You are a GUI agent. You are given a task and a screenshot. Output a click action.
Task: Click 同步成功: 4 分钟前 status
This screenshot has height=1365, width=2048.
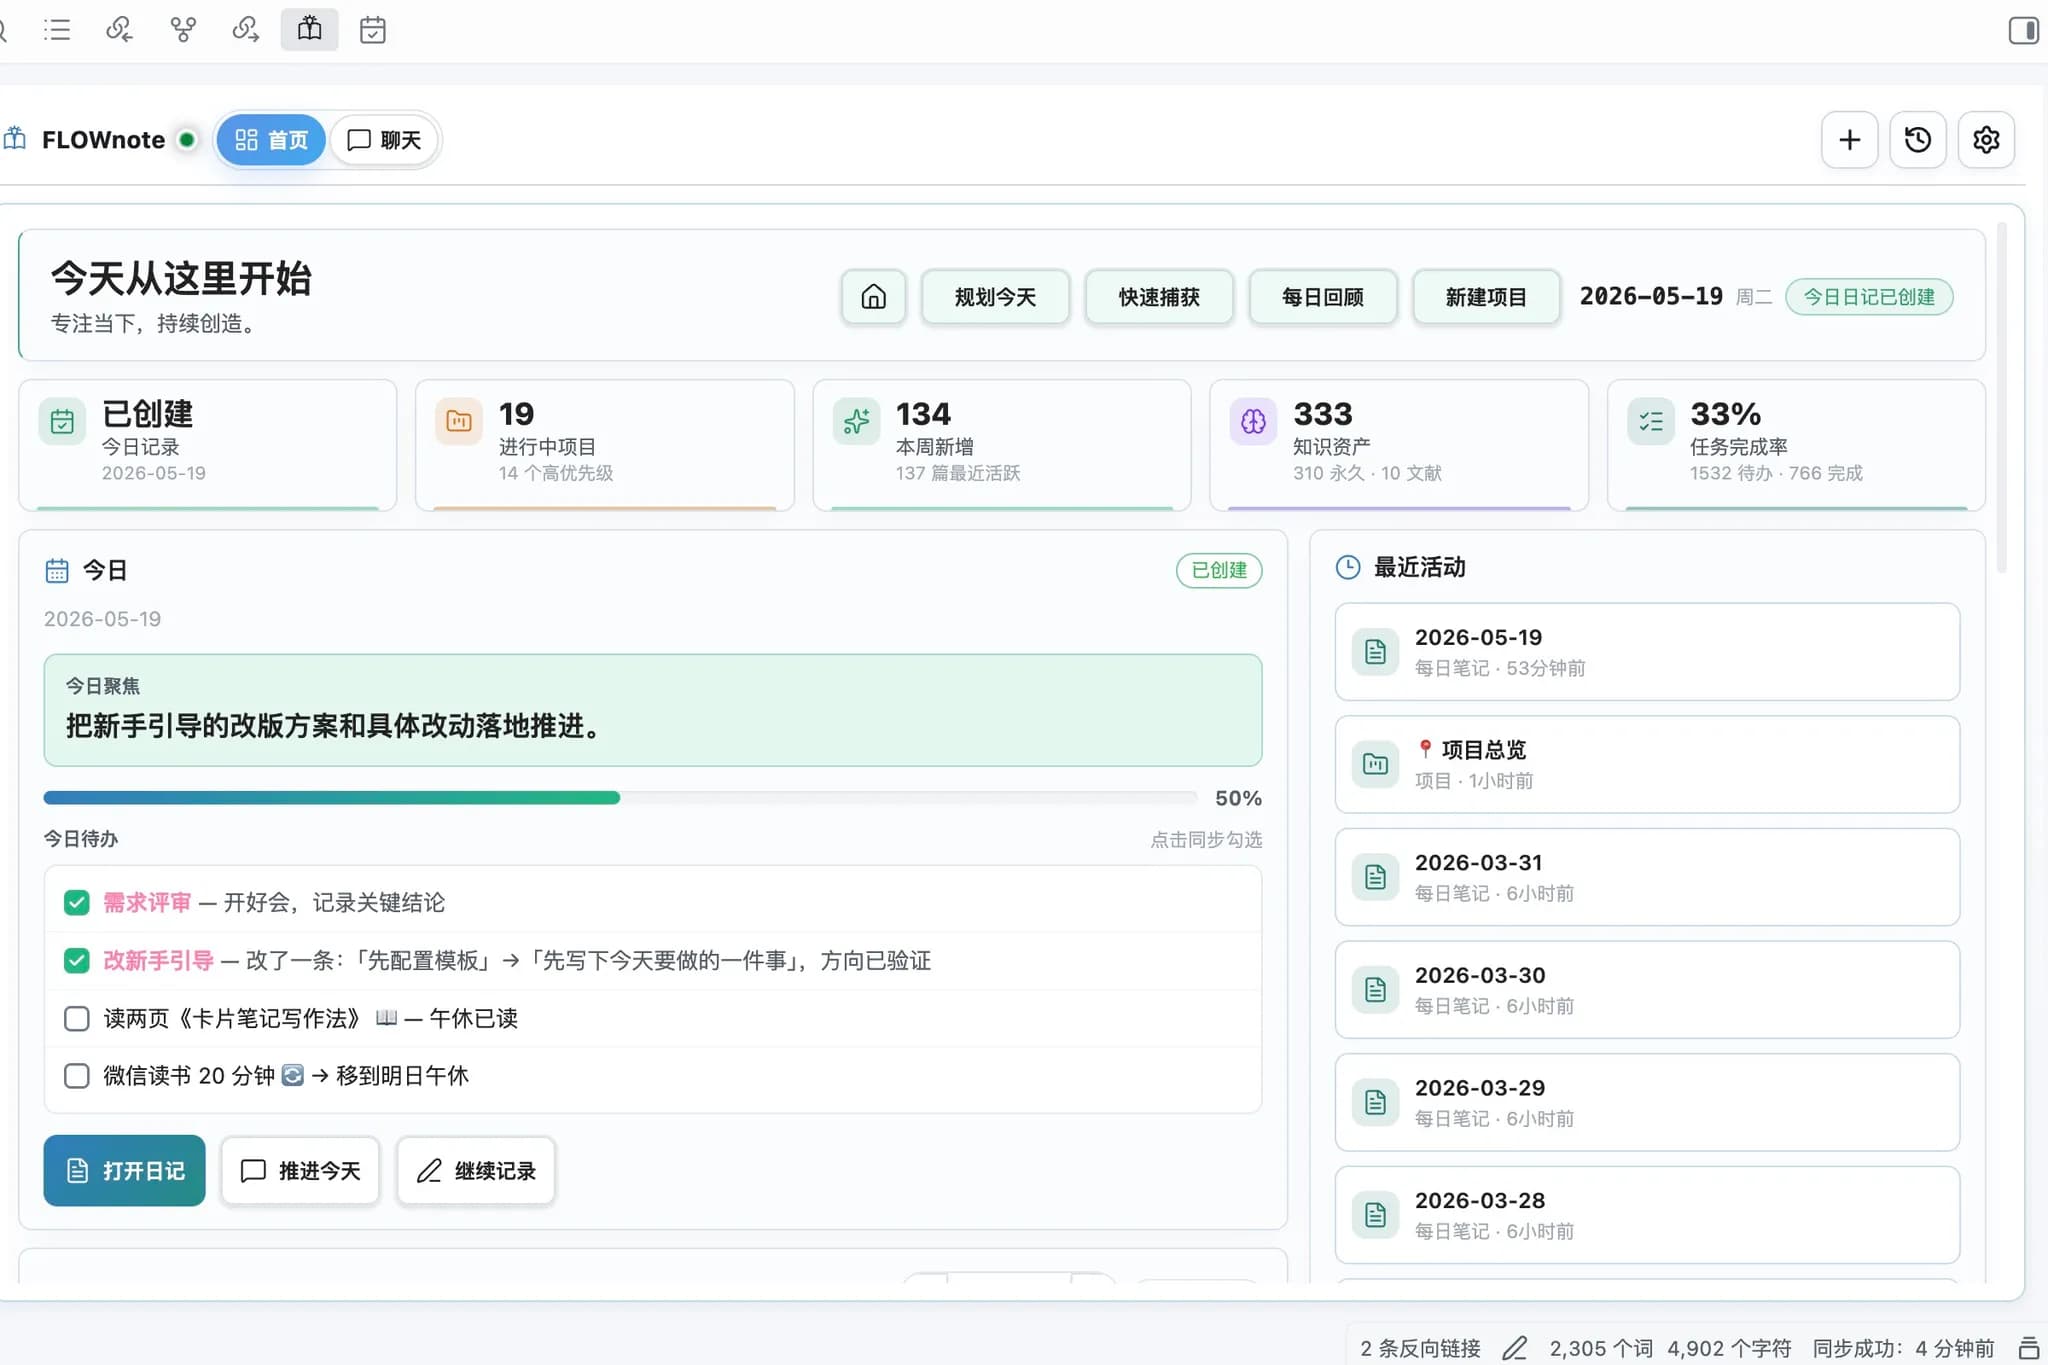(x=1903, y=1348)
